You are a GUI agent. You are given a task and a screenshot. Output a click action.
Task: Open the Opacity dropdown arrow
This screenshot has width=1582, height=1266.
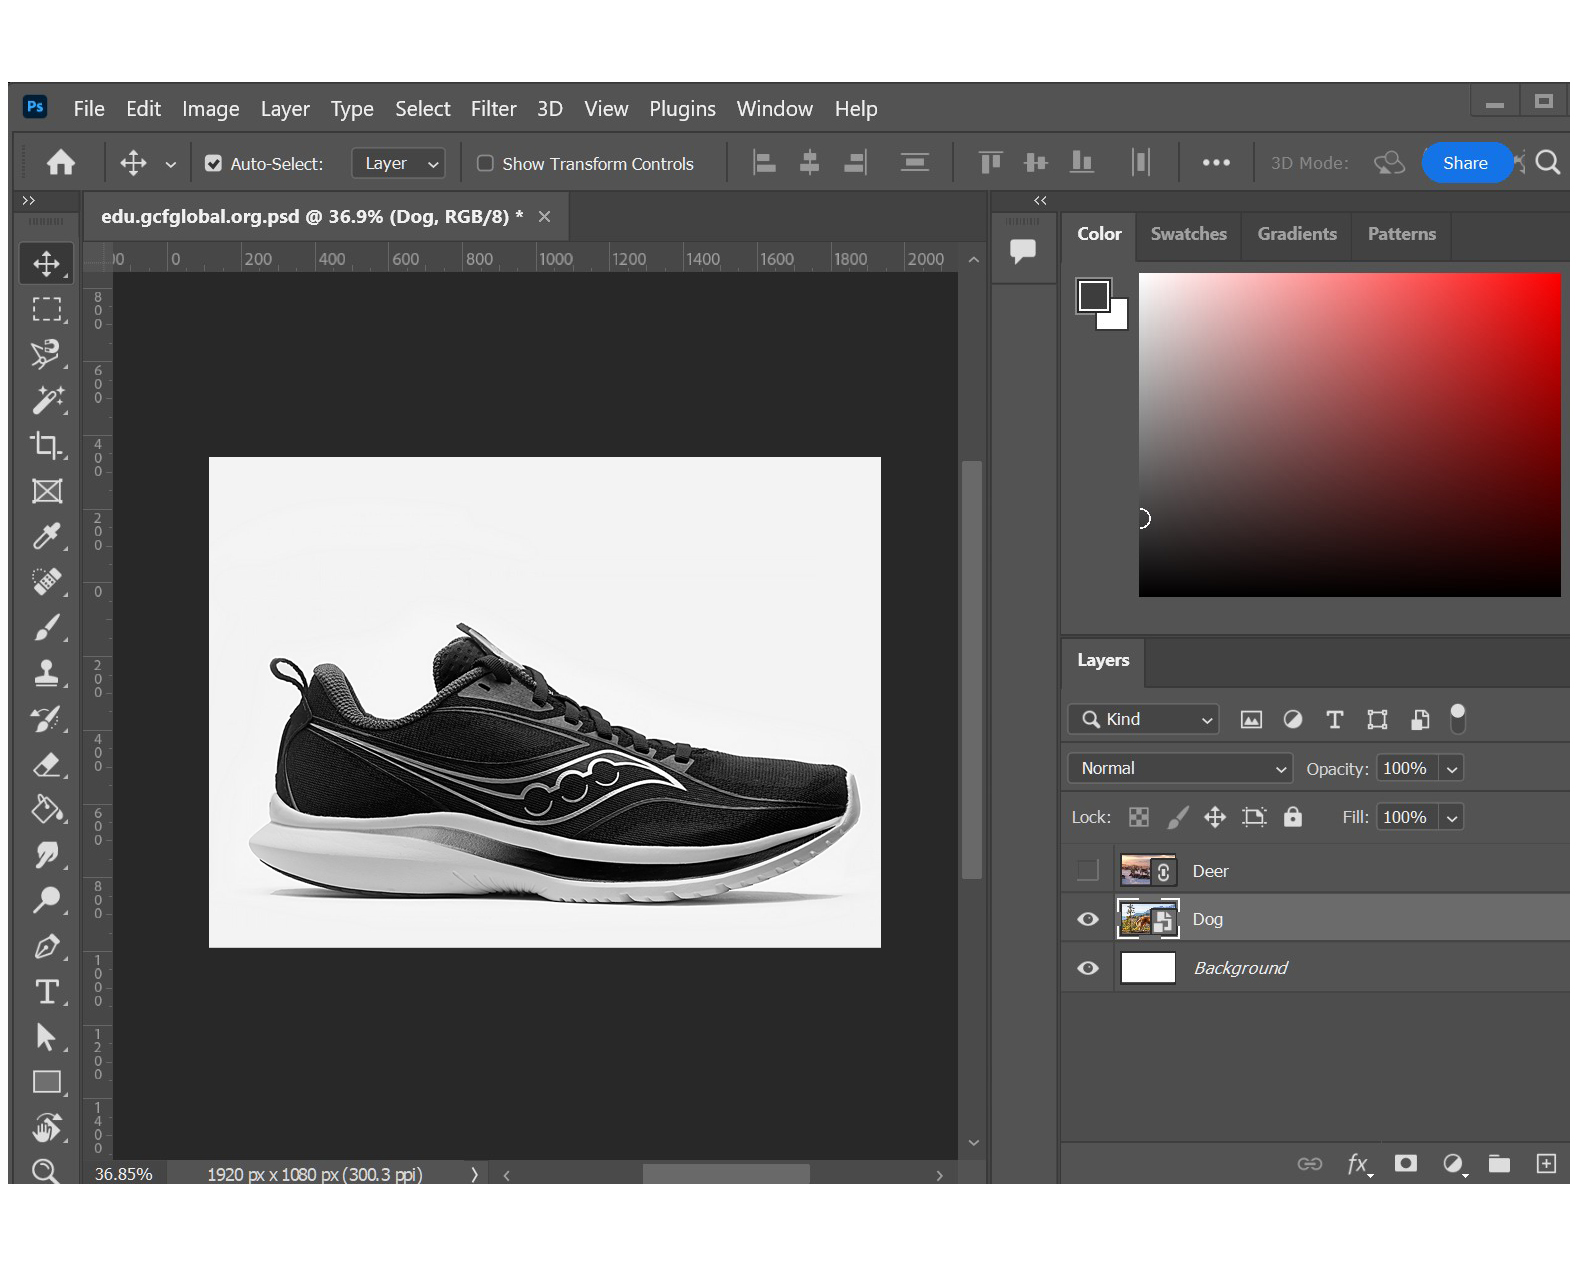click(1452, 769)
